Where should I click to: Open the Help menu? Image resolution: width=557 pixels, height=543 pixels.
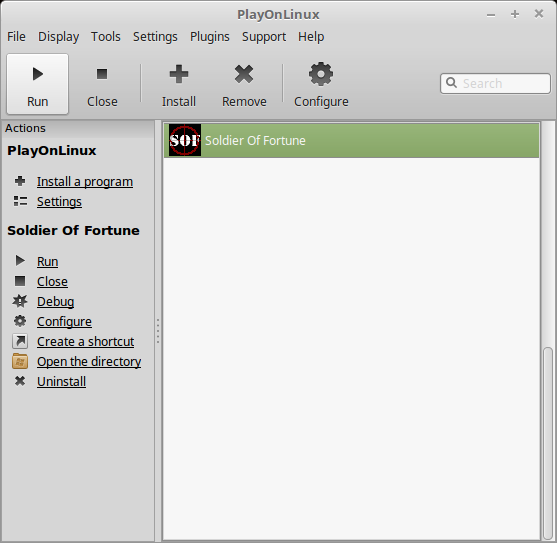pyautogui.click(x=311, y=37)
